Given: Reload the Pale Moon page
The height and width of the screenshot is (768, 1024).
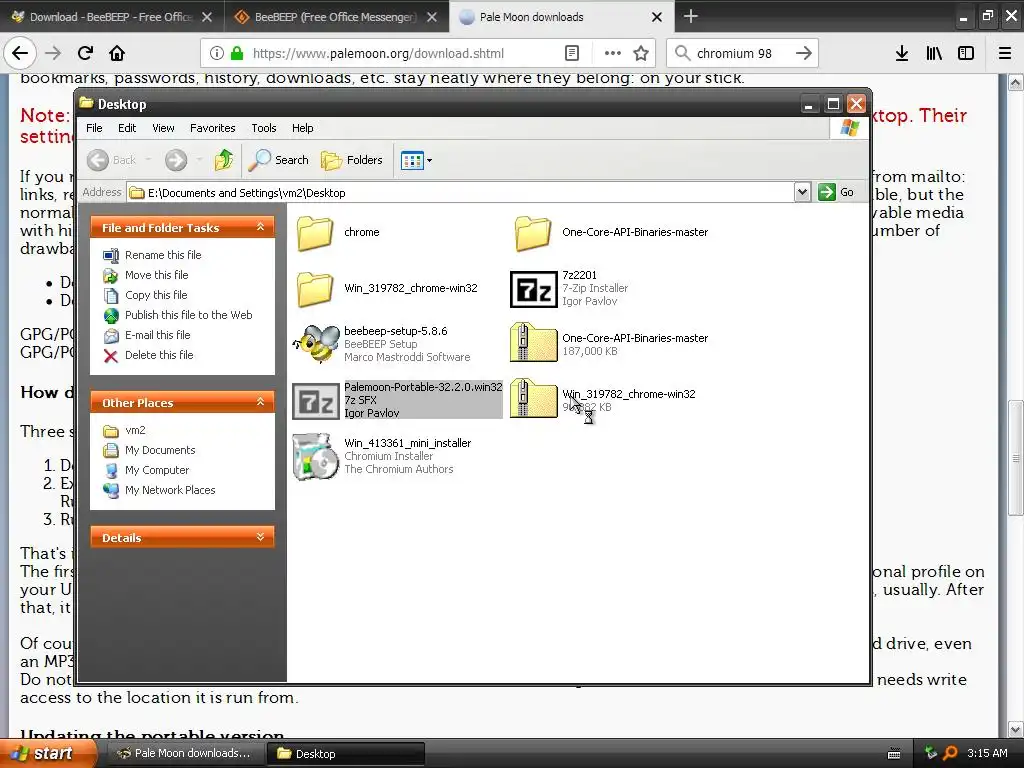Looking at the screenshot, I should (85, 53).
